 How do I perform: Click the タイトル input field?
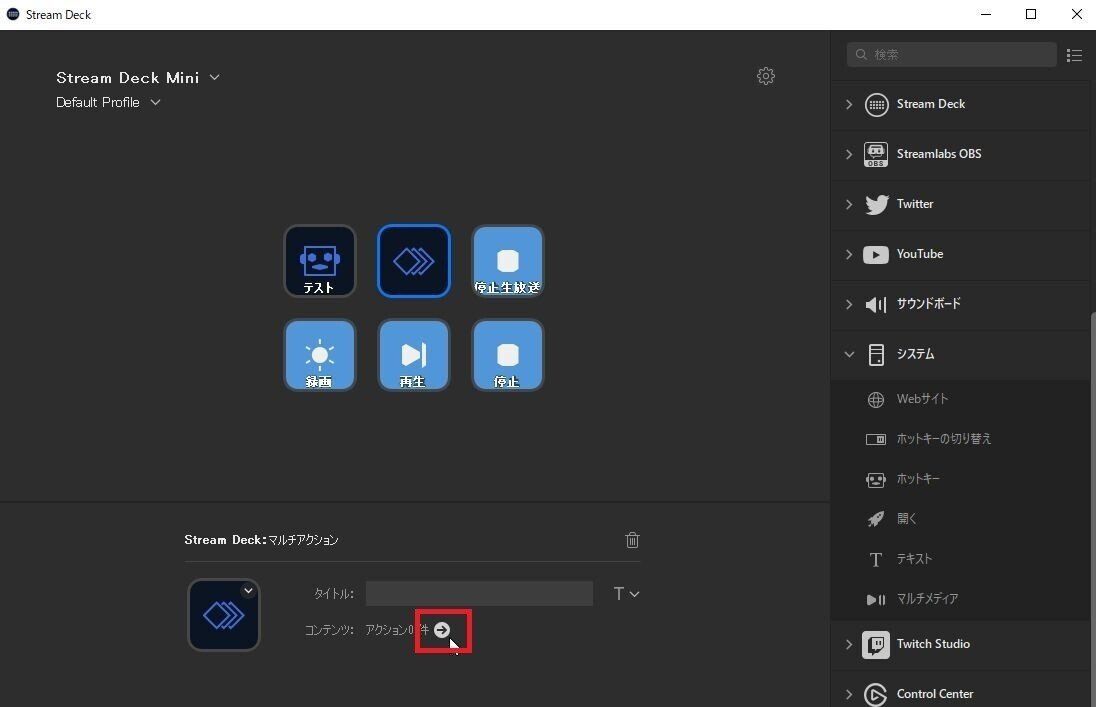click(x=479, y=594)
